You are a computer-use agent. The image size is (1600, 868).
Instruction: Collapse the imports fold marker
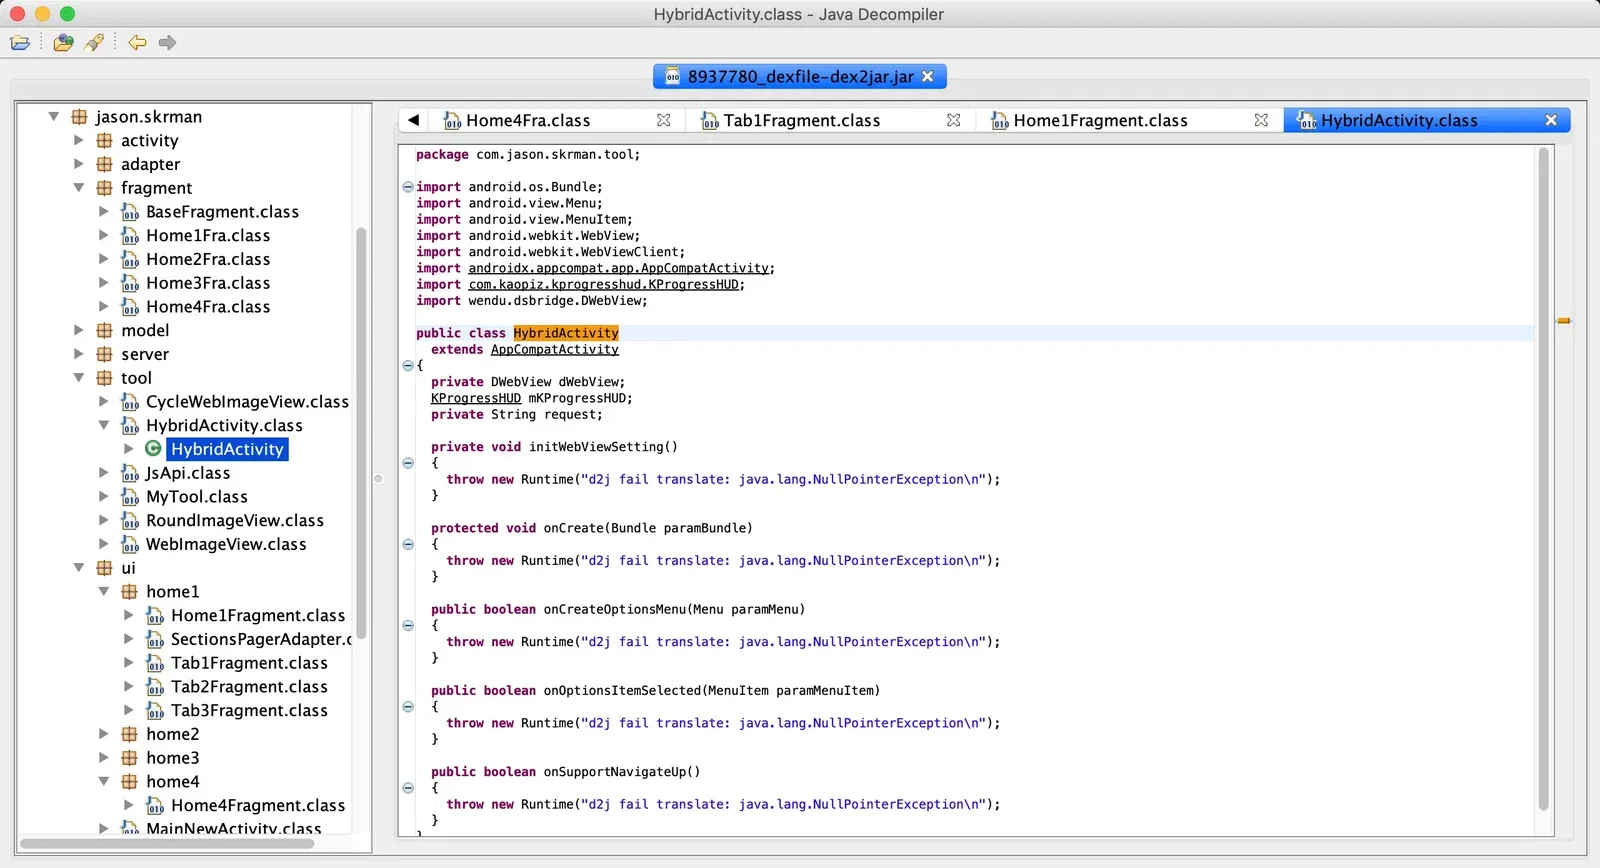tap(408, 187)
